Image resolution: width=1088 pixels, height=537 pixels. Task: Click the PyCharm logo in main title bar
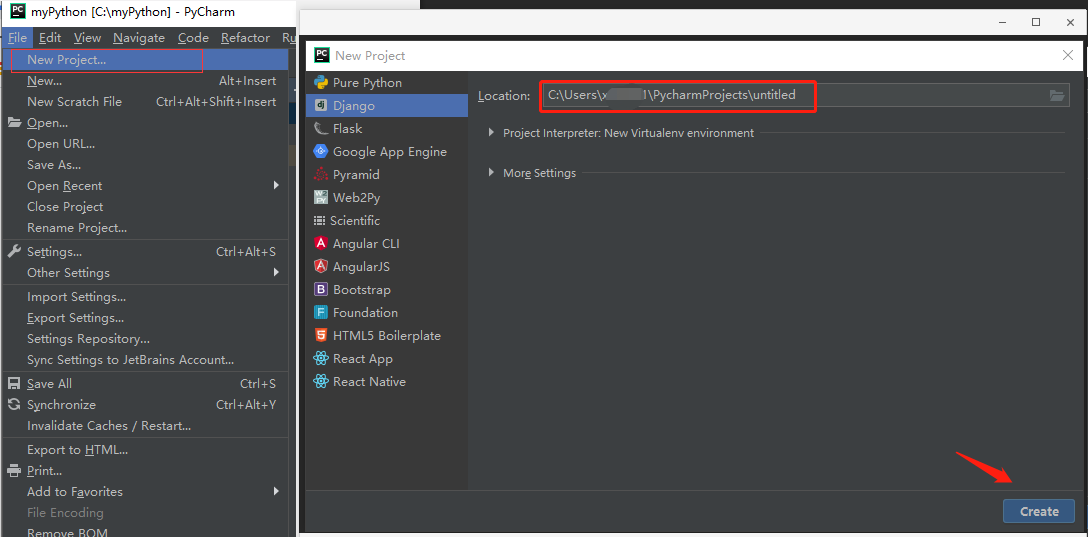pos(18,11)
